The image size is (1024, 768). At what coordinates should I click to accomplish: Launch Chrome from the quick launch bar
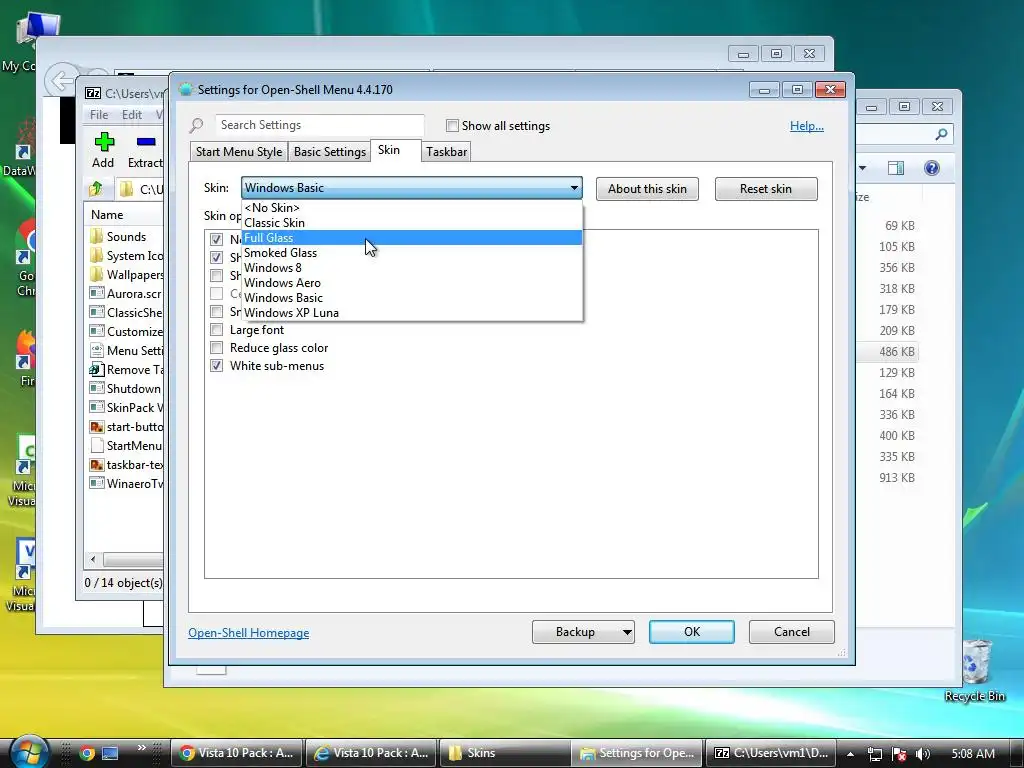87,753
